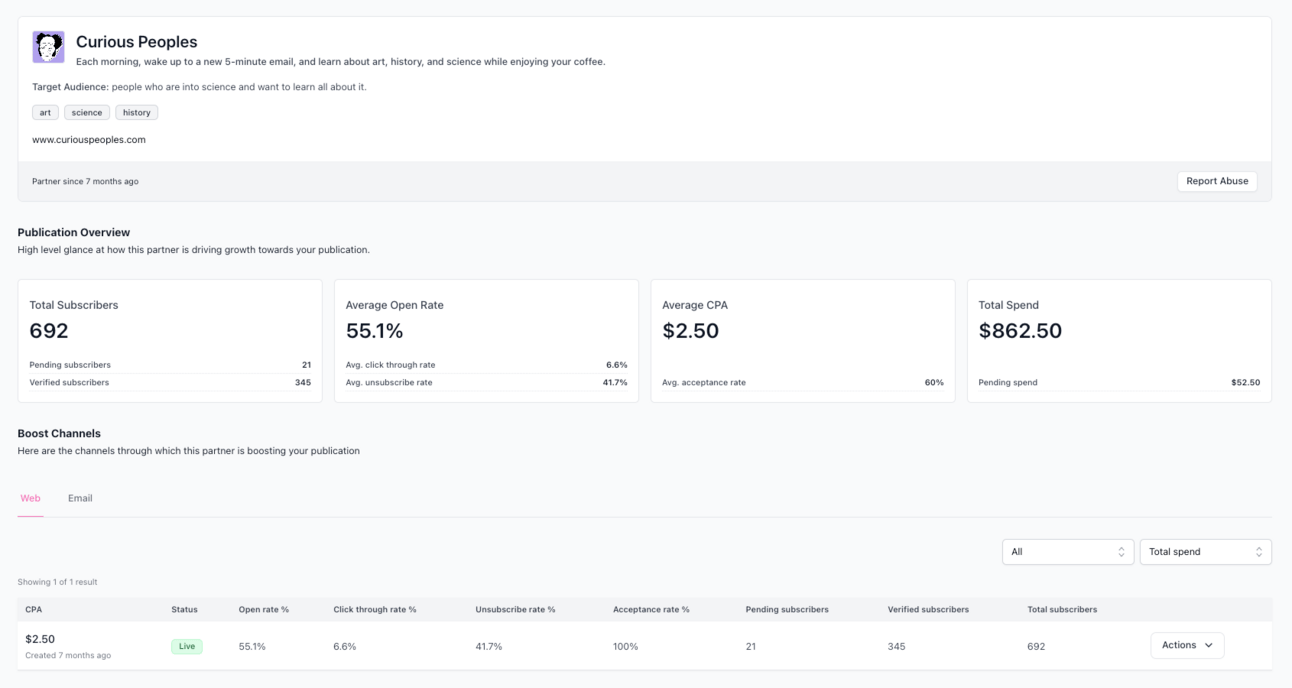Viewport: 1292px width, 688px height.
Task: Click the Live status badge
Action: [187, 647]
